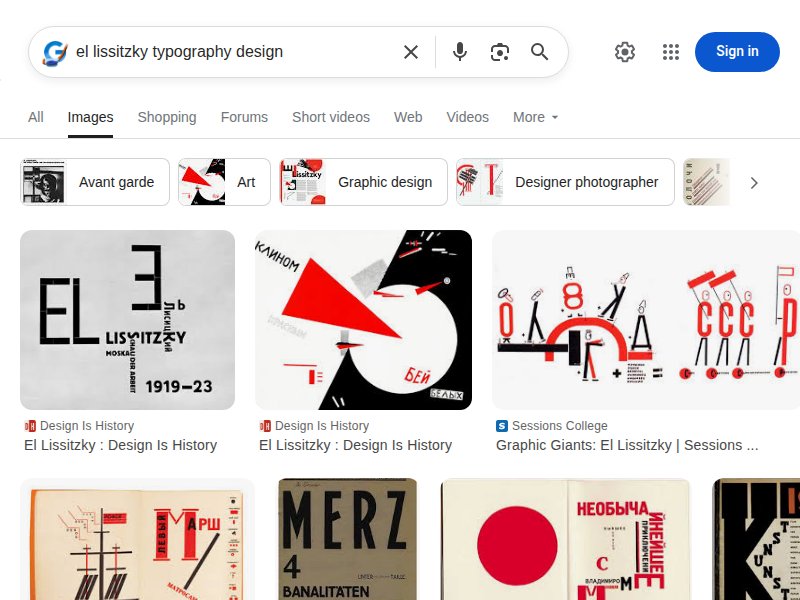The height and width of the screenshot is (600, 800).
Task: Toggle the Avant garde filter chip
Action: coord(94,182)
